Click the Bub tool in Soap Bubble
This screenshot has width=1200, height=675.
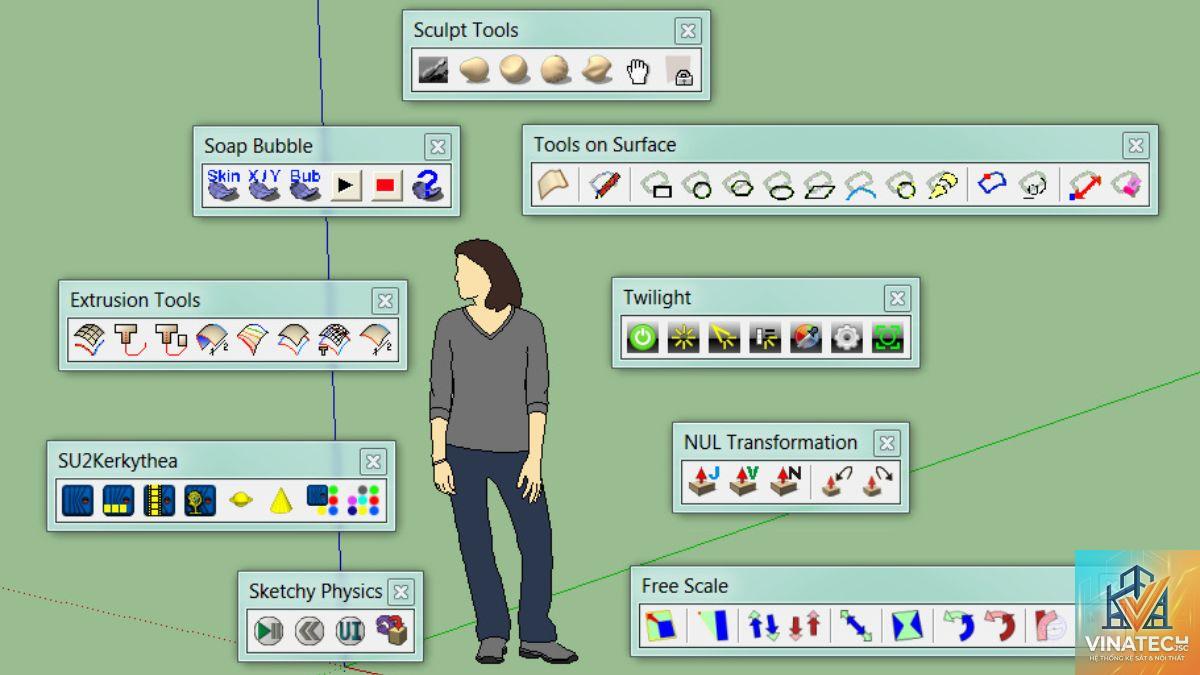305,185
